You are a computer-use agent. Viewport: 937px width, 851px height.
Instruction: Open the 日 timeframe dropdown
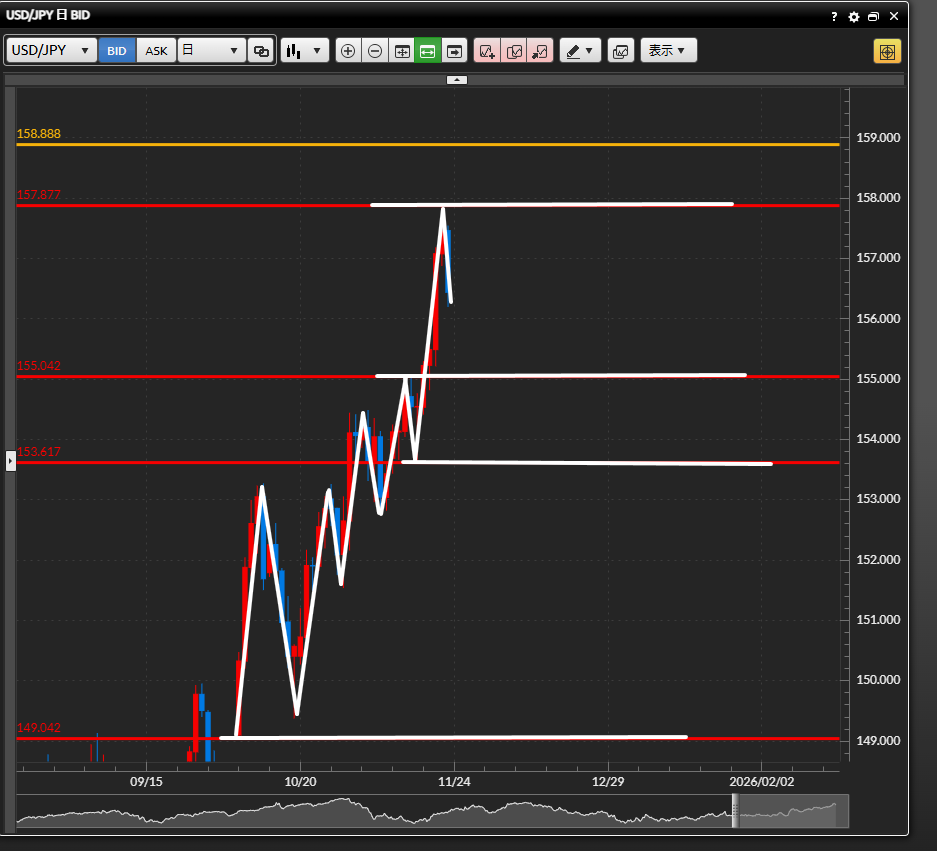212,51
